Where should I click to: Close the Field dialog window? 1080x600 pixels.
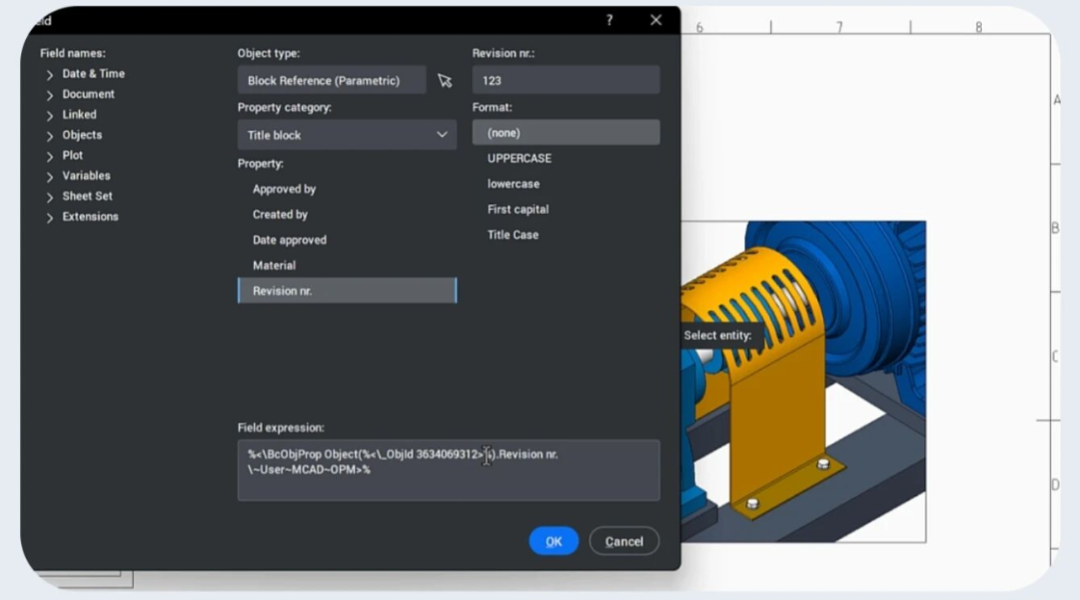[x=656, y=21]
